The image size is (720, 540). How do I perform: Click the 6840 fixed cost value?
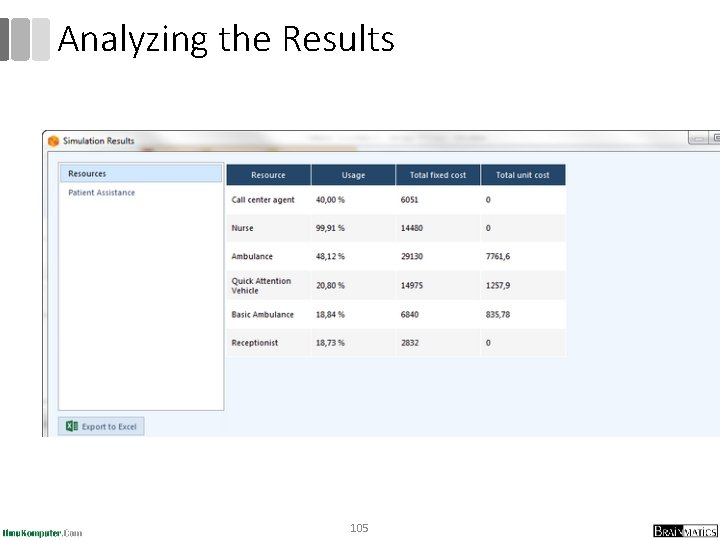(410, 315)
